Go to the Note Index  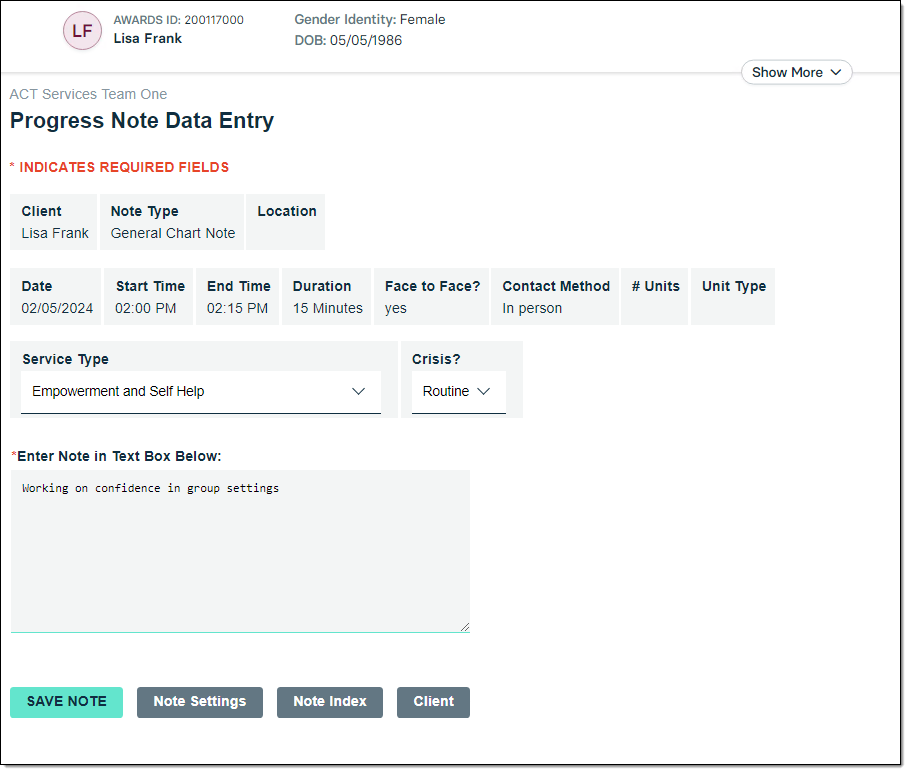pos(329,702)
